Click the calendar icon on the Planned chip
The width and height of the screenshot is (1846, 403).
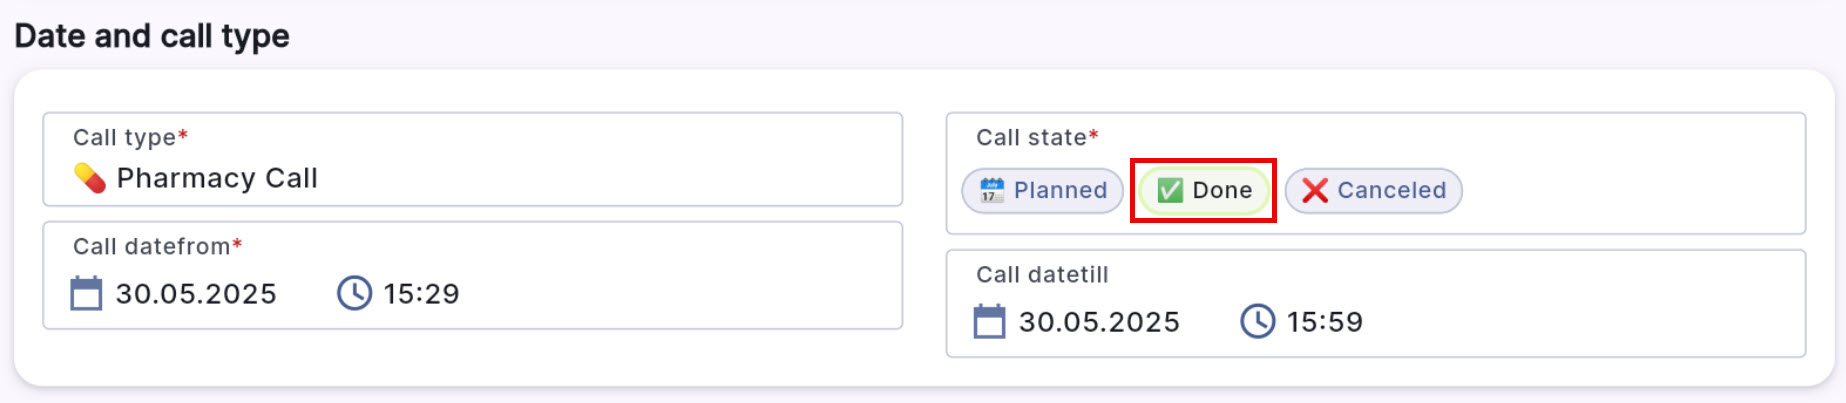(992, 190)
